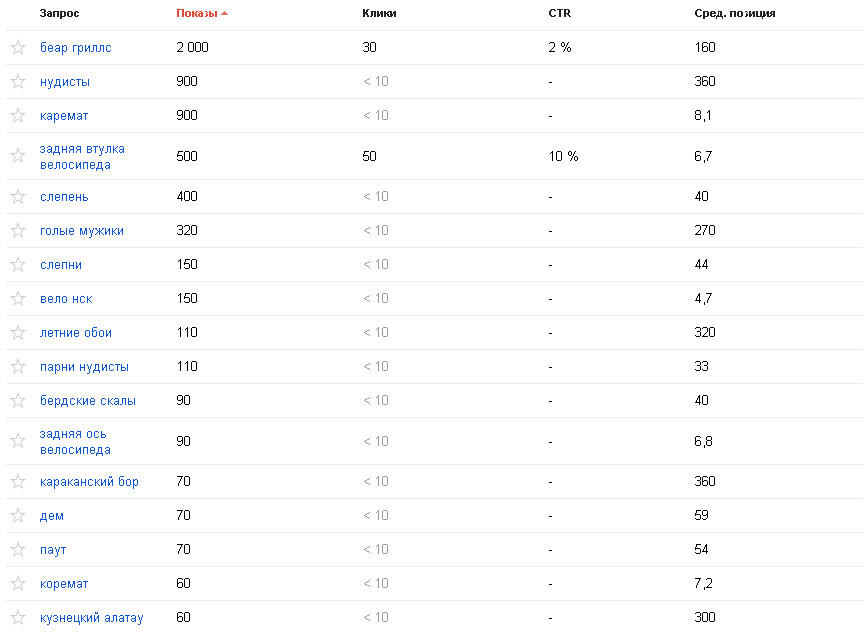This screenshot has width=863, height=633.
Task: Toggle star on паут row
Action: 18,550
